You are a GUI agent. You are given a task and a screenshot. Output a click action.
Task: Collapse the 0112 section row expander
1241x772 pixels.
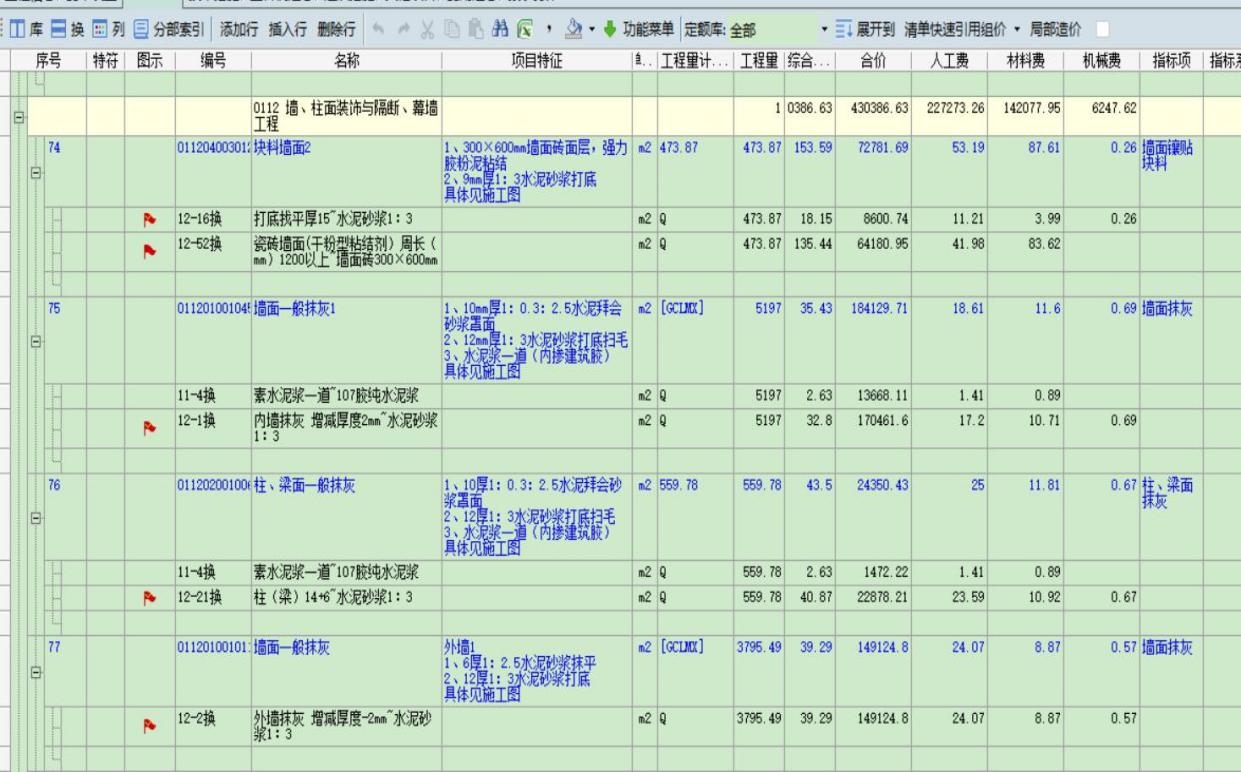coord(20,117)
